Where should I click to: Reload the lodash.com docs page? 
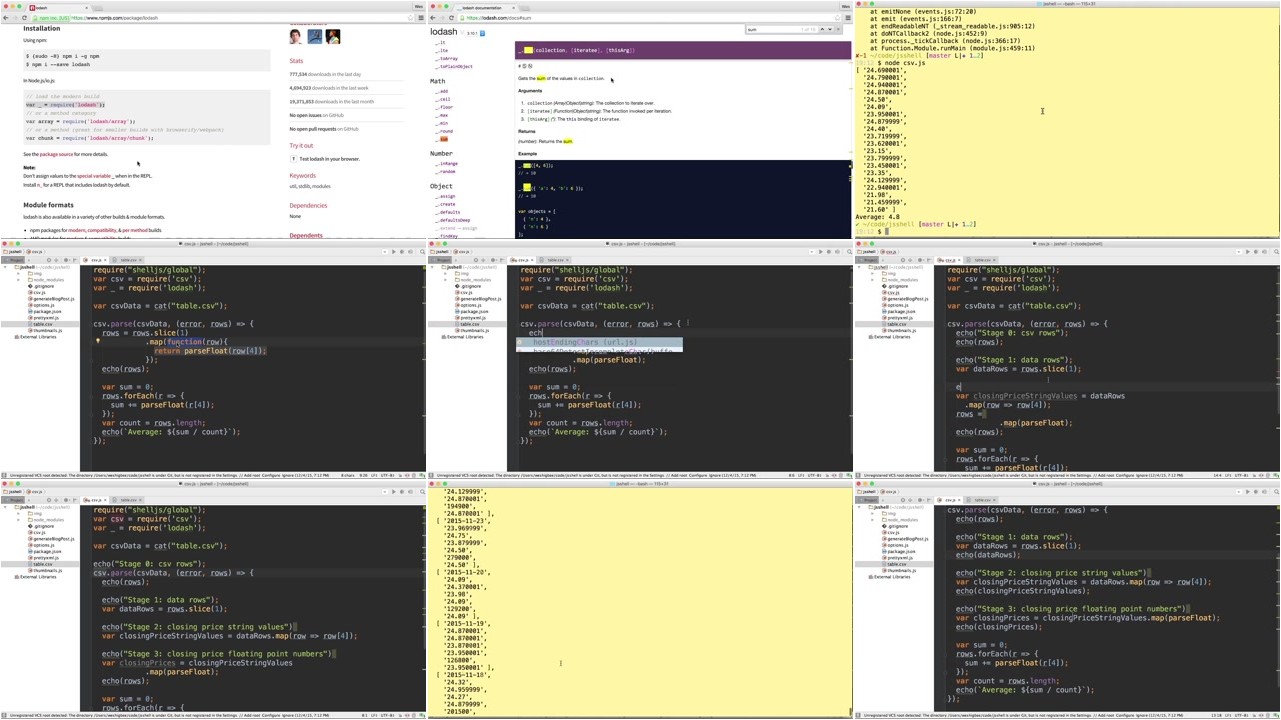(x=451, y=18)
